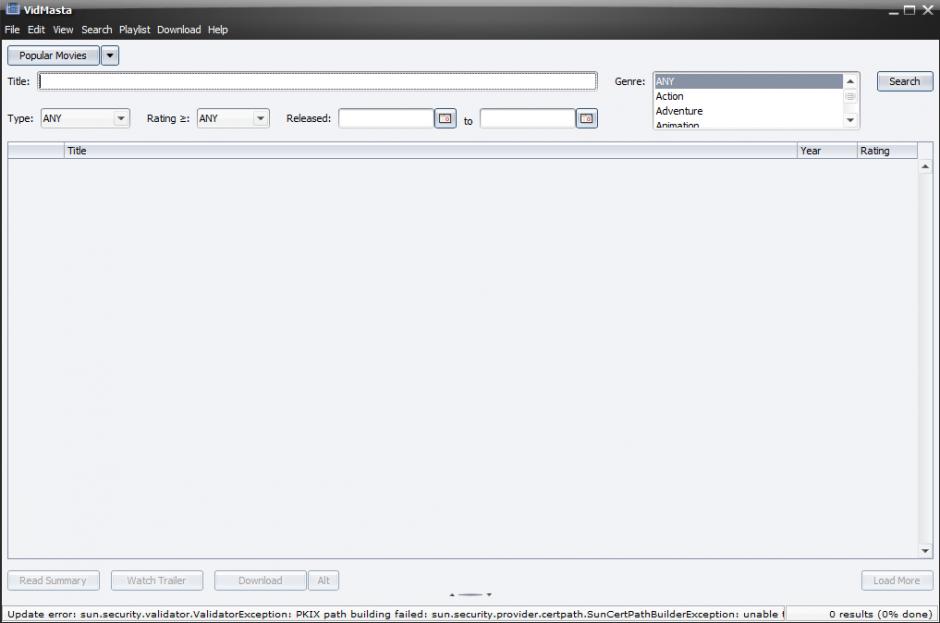Click the Genre list scroll-down arrow
The image size is (940, 623).
point(850,121)
